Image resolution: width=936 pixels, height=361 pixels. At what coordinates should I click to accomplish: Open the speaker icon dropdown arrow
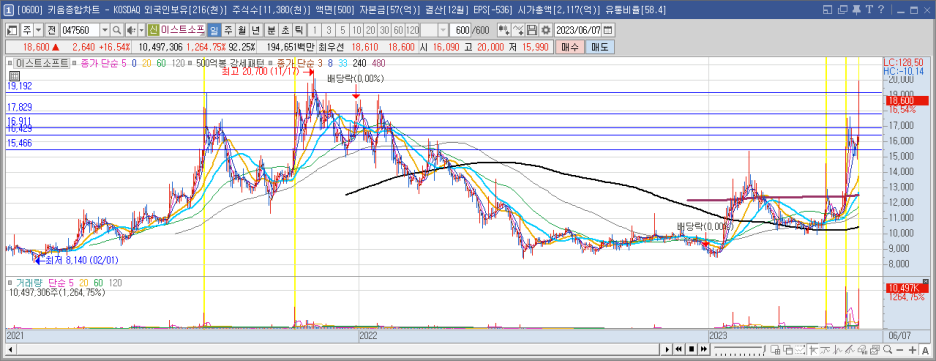click(141, 30)
